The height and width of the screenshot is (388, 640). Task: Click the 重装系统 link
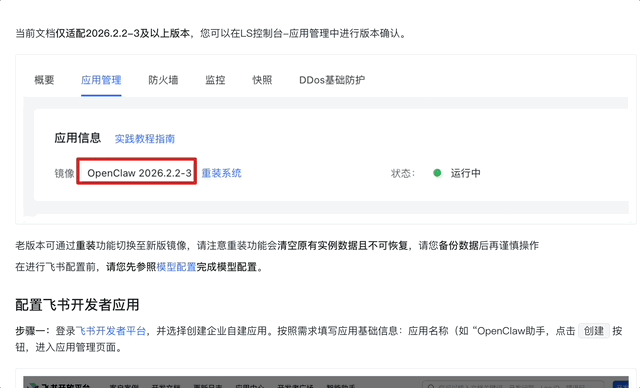point(222,173)
